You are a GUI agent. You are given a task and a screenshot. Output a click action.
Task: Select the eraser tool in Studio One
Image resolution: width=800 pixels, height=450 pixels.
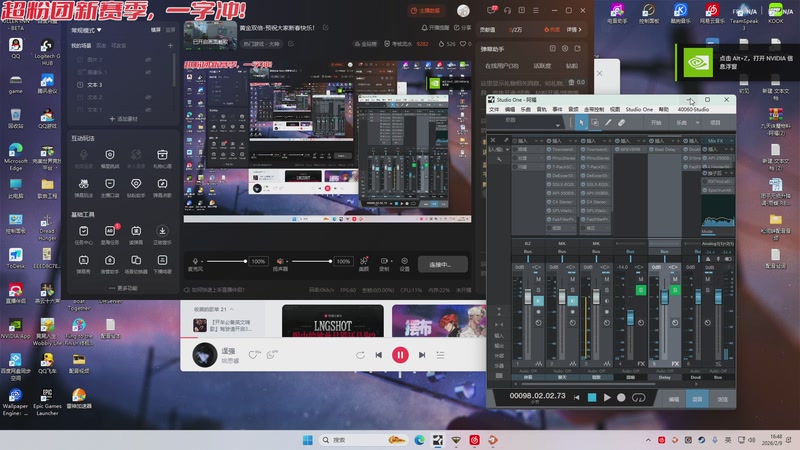(x=621, y=122)
